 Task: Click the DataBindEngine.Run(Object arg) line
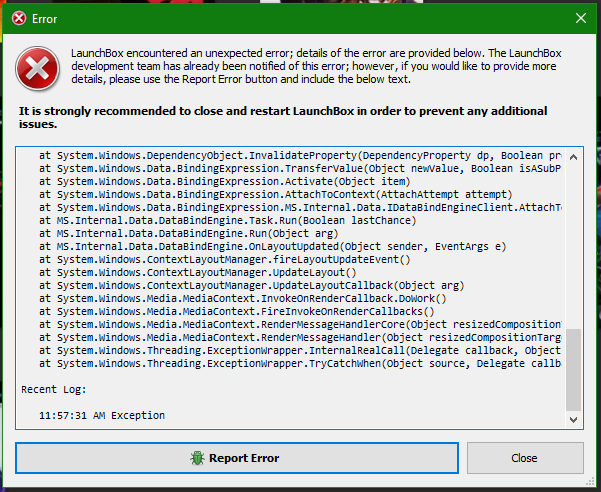coord(189,234)
